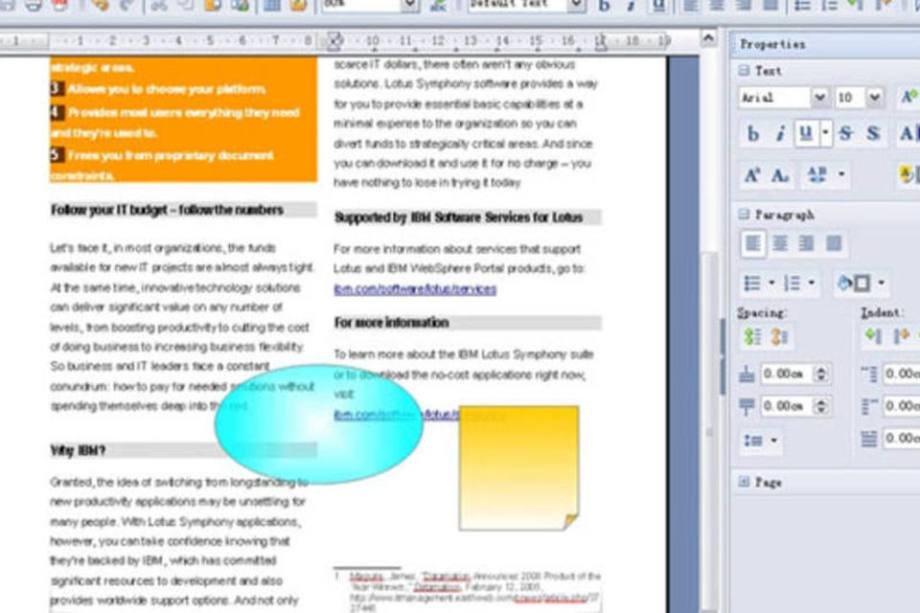Open the paragraph background color dropdown
The image size is (920, 613).
[x=881, y=283]
